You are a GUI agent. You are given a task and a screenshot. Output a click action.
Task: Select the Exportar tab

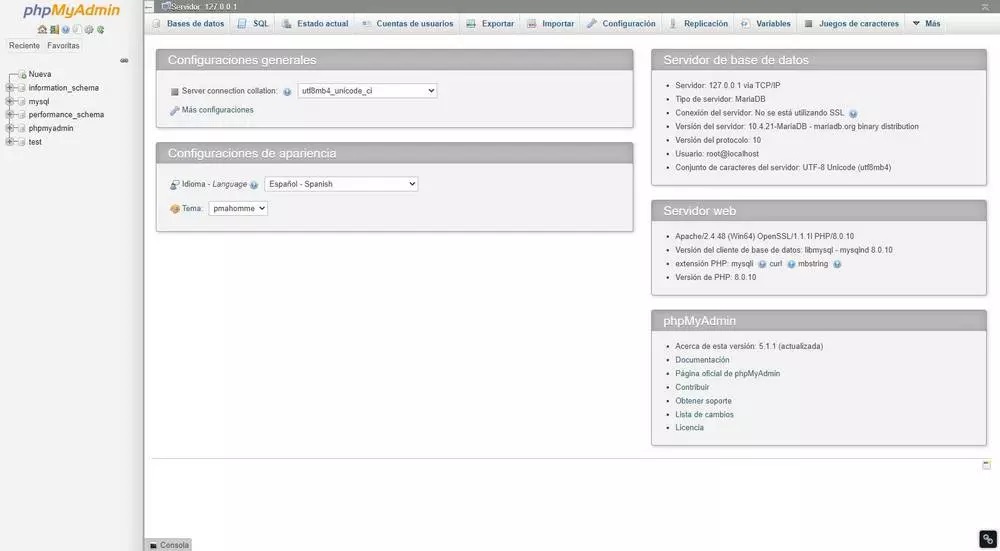tap(490, 24)
